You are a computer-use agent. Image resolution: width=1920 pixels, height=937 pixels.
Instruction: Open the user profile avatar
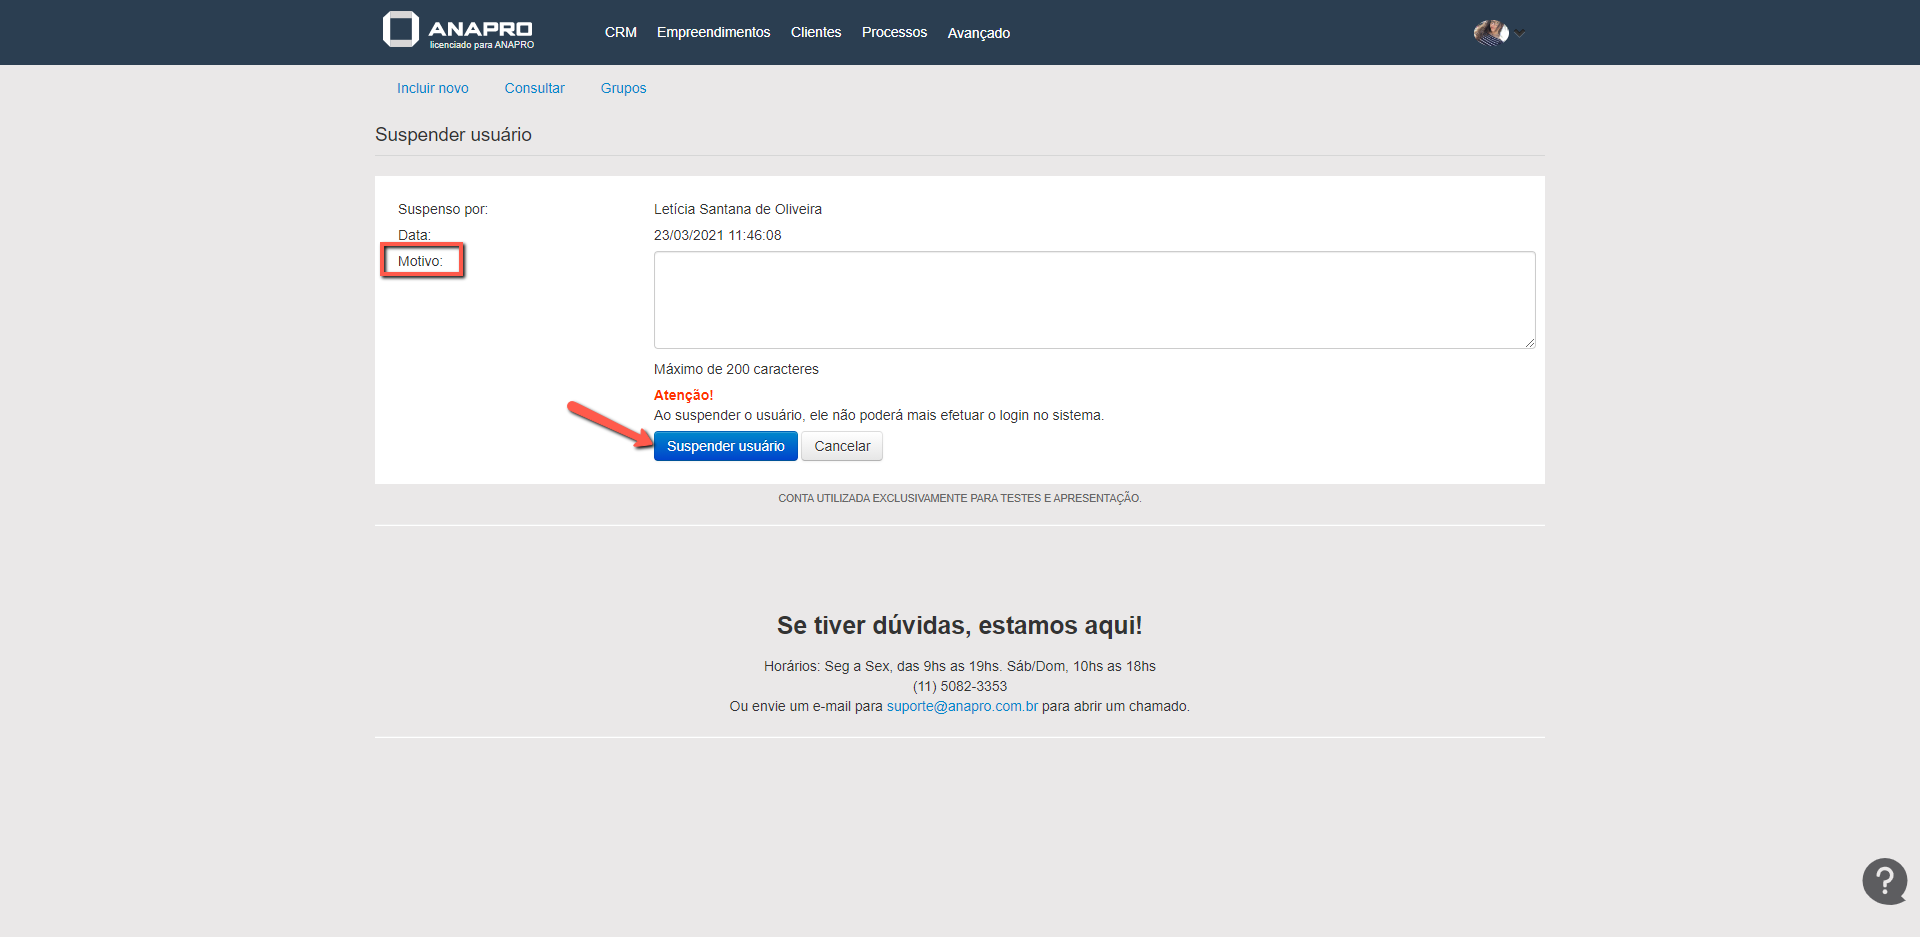1490,33
